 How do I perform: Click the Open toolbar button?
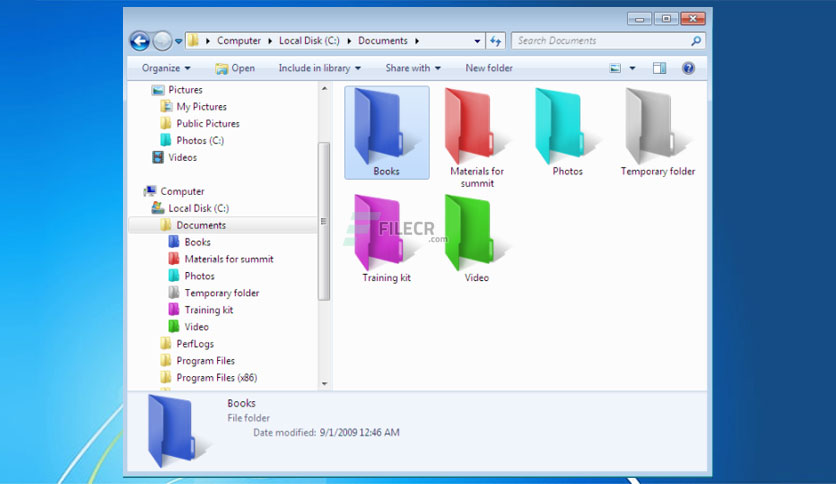tap(235, 68)
